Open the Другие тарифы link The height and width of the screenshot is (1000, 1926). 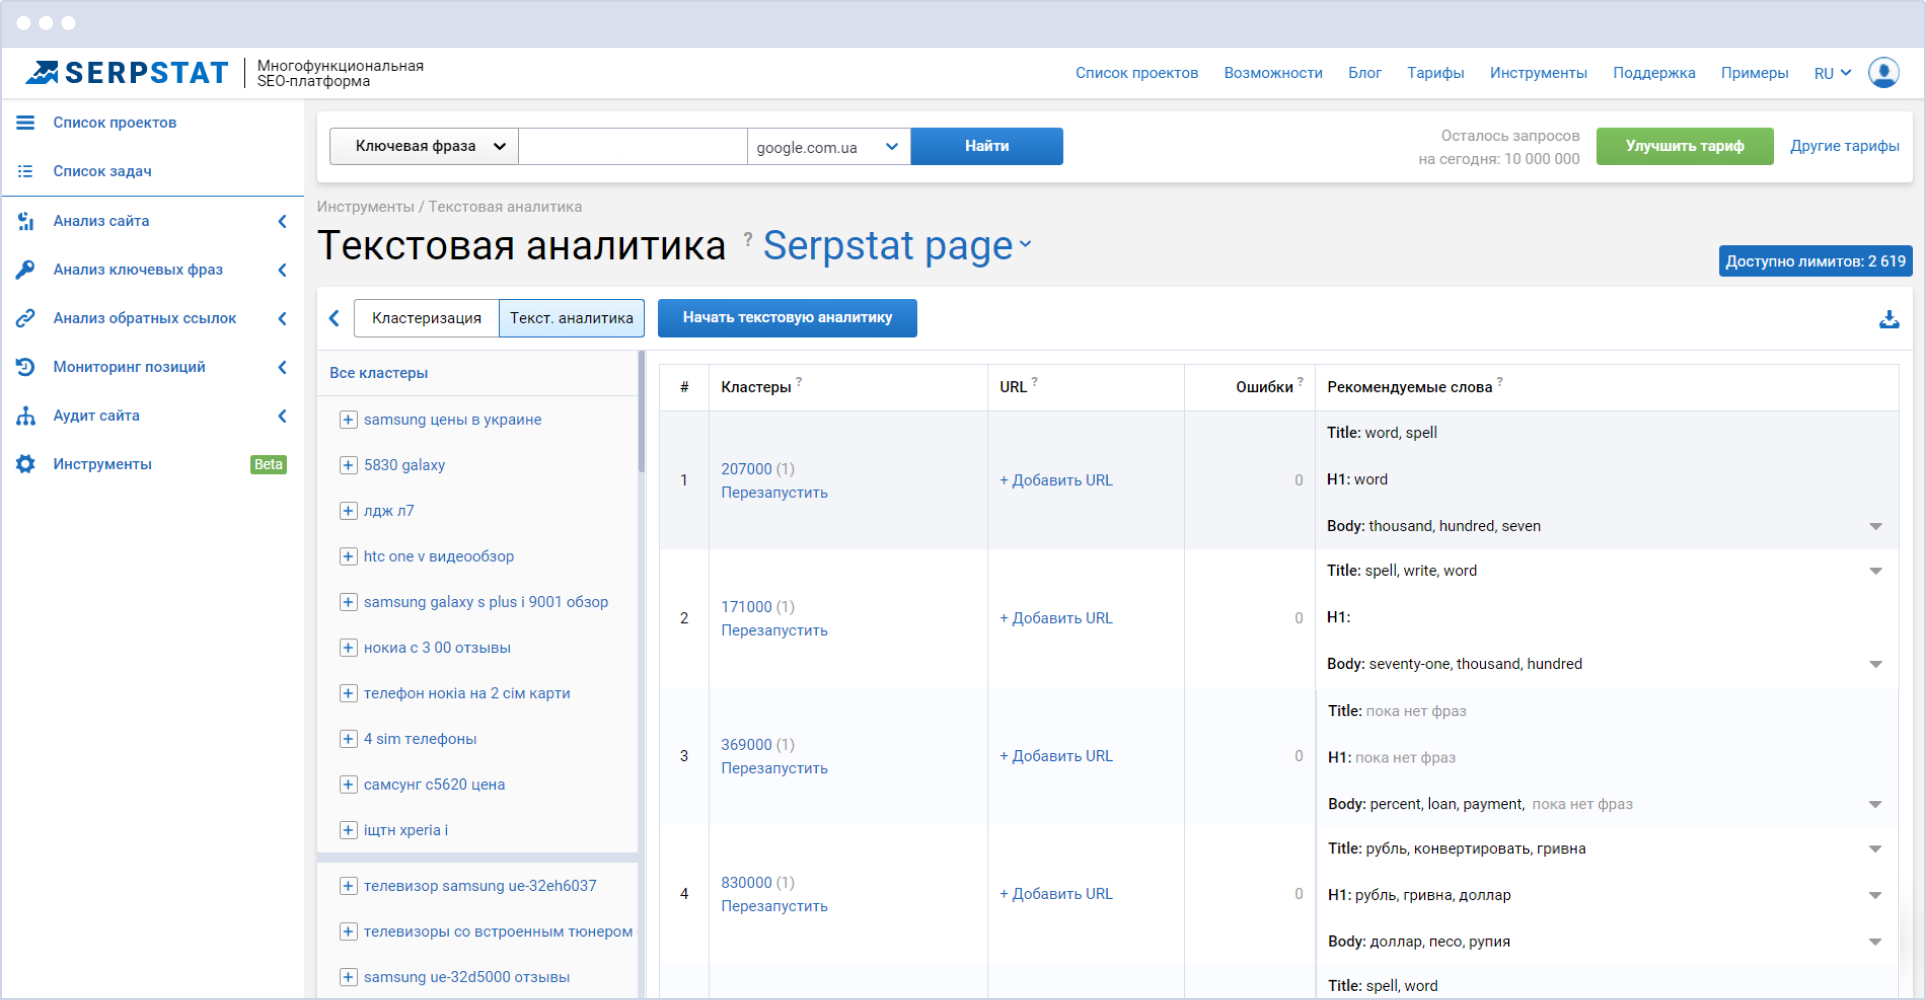point(1845,146)
